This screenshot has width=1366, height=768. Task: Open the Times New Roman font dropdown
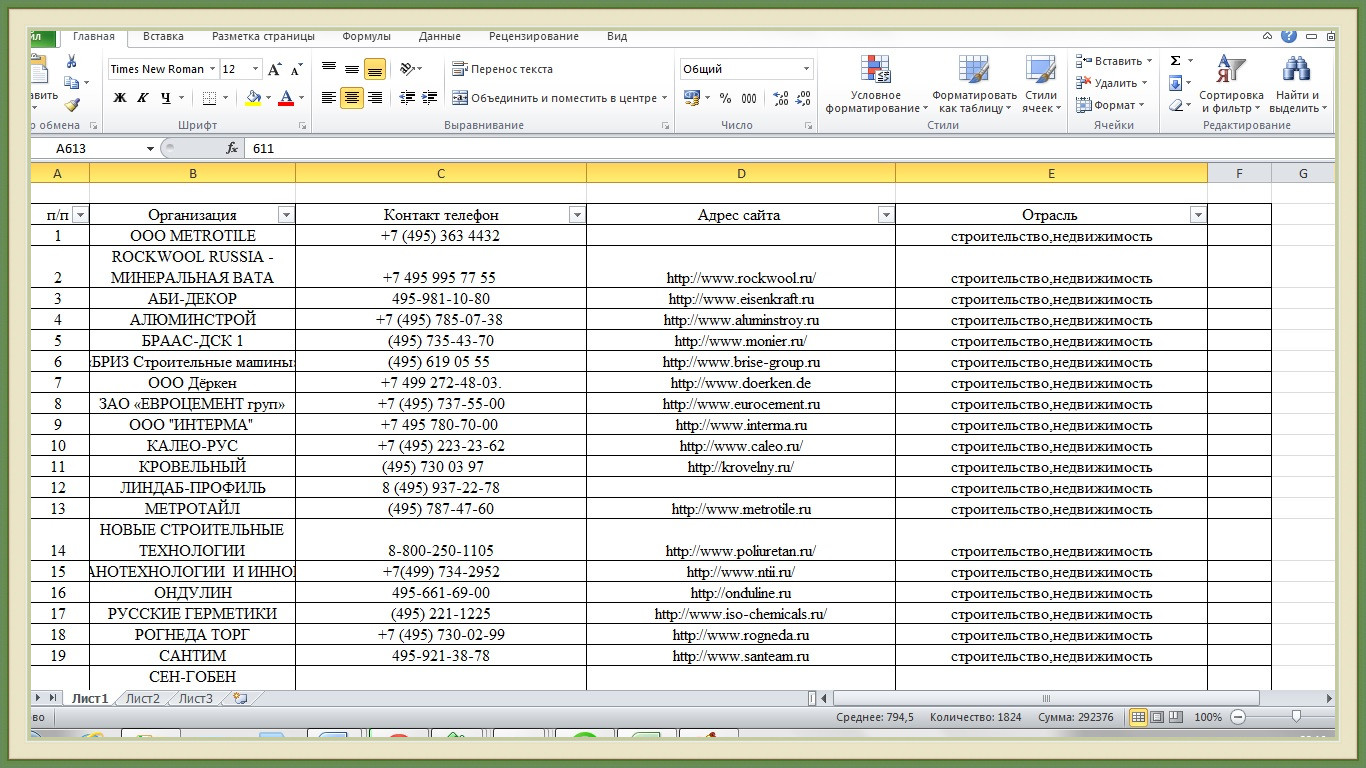tap(212, 69)
